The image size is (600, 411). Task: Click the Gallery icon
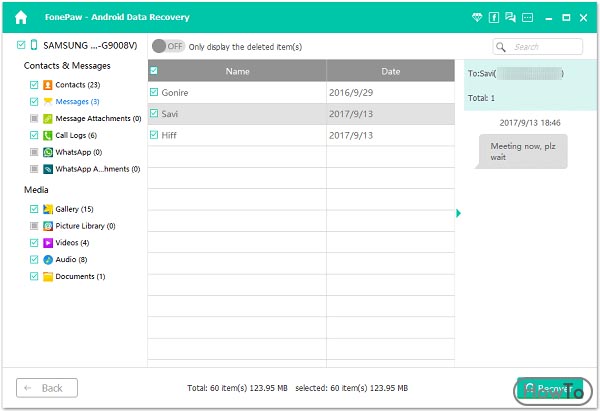coord(47,209)
